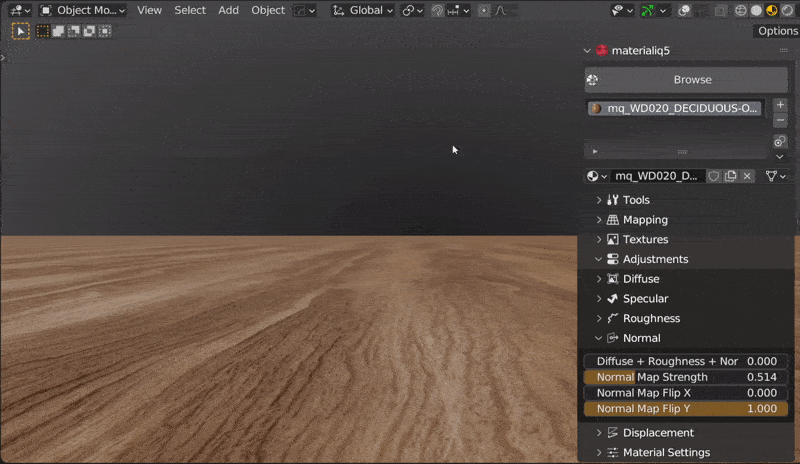
Task: Toggle viewport overlays
Action: click(684, 10)
